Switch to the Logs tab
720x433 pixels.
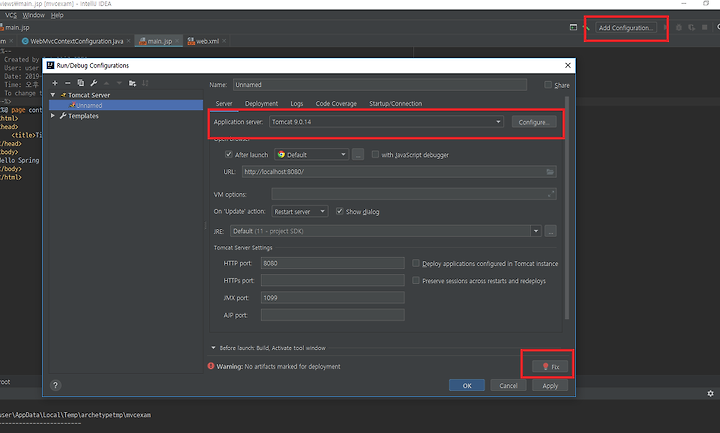[297, 103]
